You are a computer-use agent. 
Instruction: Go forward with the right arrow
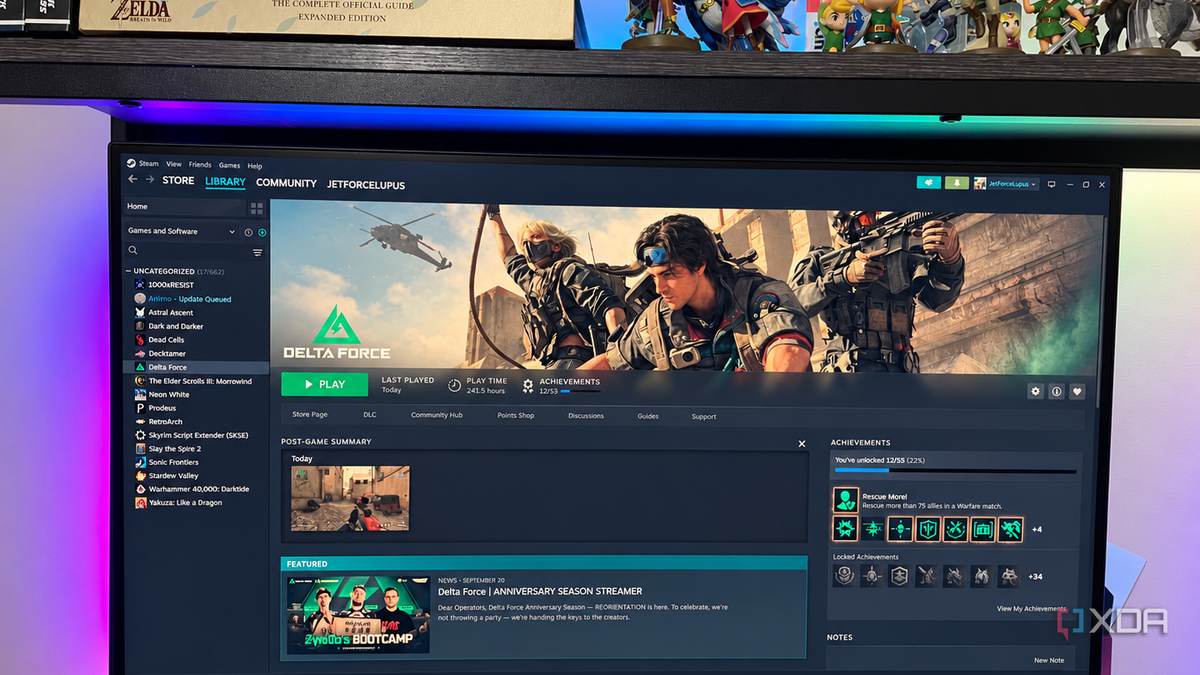point(150,180)
